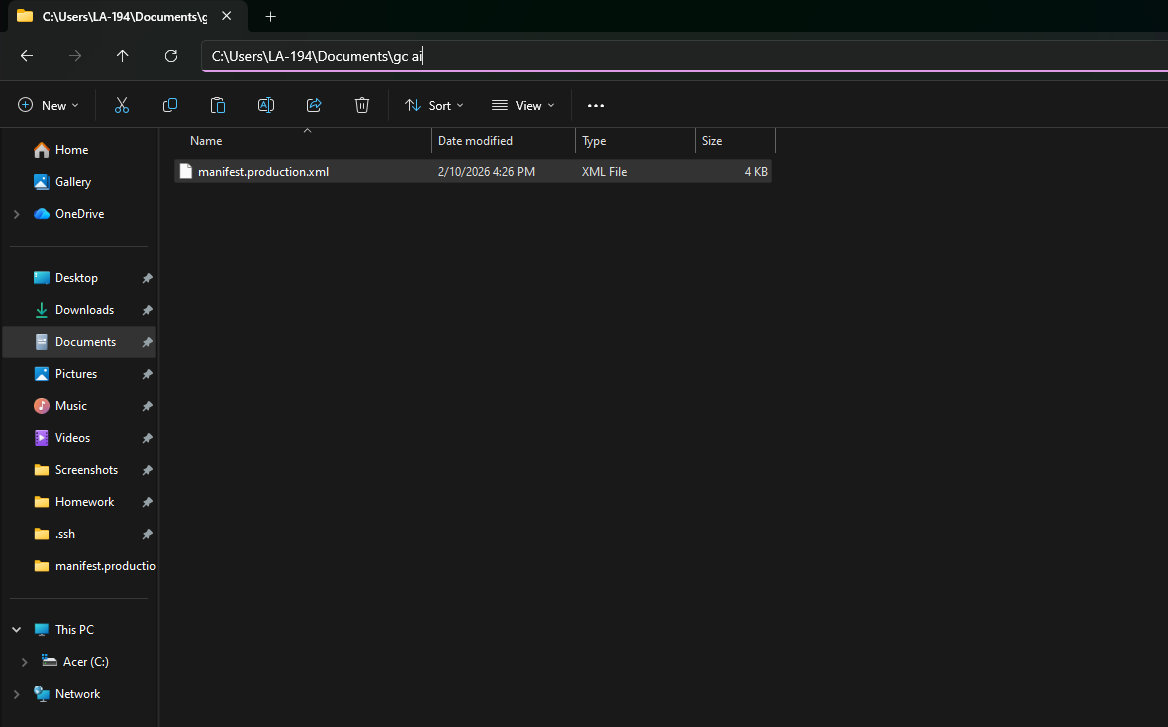
Task: Open the View layout dropdown
Action: [x=523, y=105]
